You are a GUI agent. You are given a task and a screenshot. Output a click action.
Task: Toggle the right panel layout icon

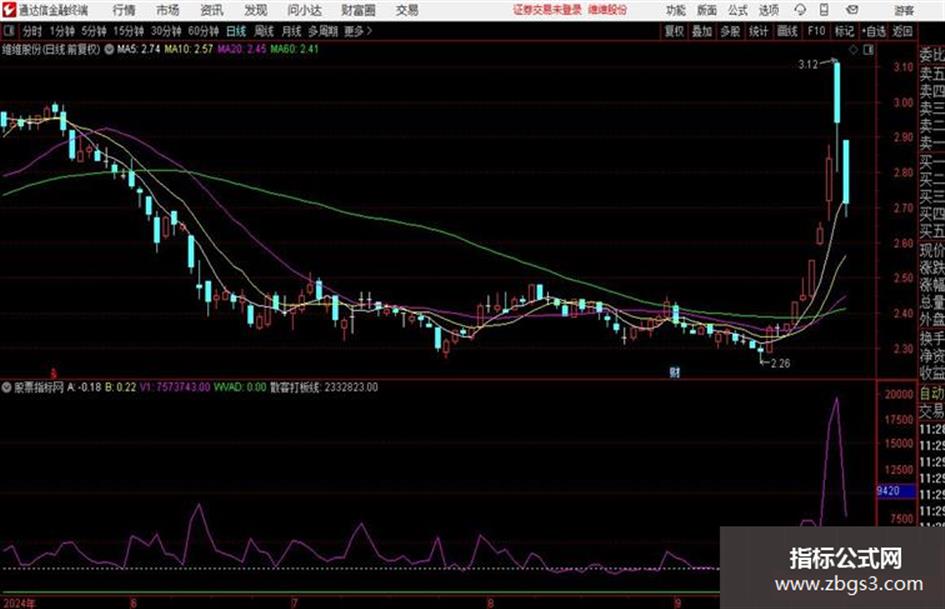click(x=868, y=50)
